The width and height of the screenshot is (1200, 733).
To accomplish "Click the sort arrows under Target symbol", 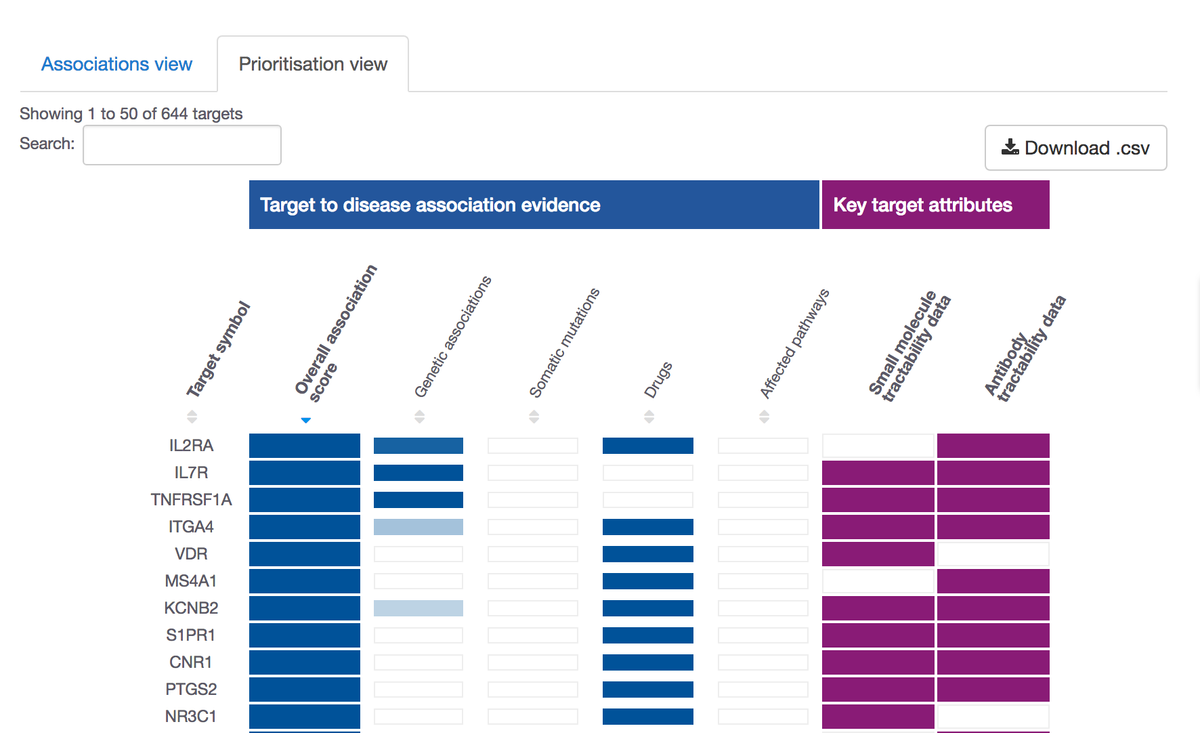I will pos(190,417).
